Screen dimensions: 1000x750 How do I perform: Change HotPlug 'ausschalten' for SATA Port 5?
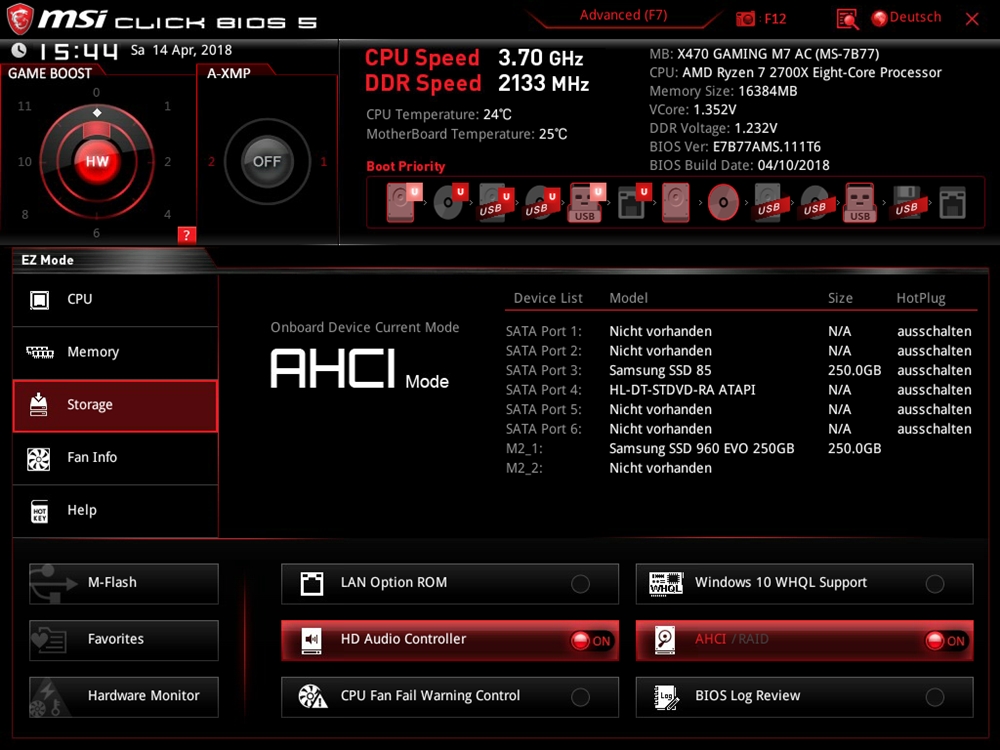tap(934, 409)
